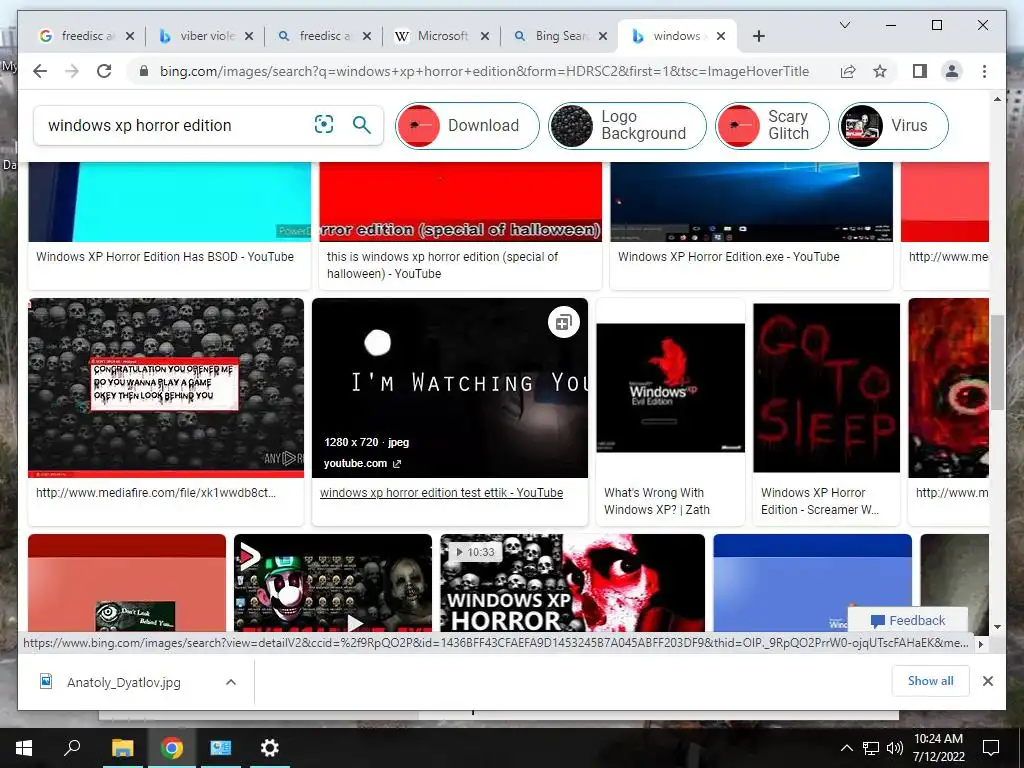
Task: Filter results by Scary Glitch suggestion
Action: (x=772, y=125)
